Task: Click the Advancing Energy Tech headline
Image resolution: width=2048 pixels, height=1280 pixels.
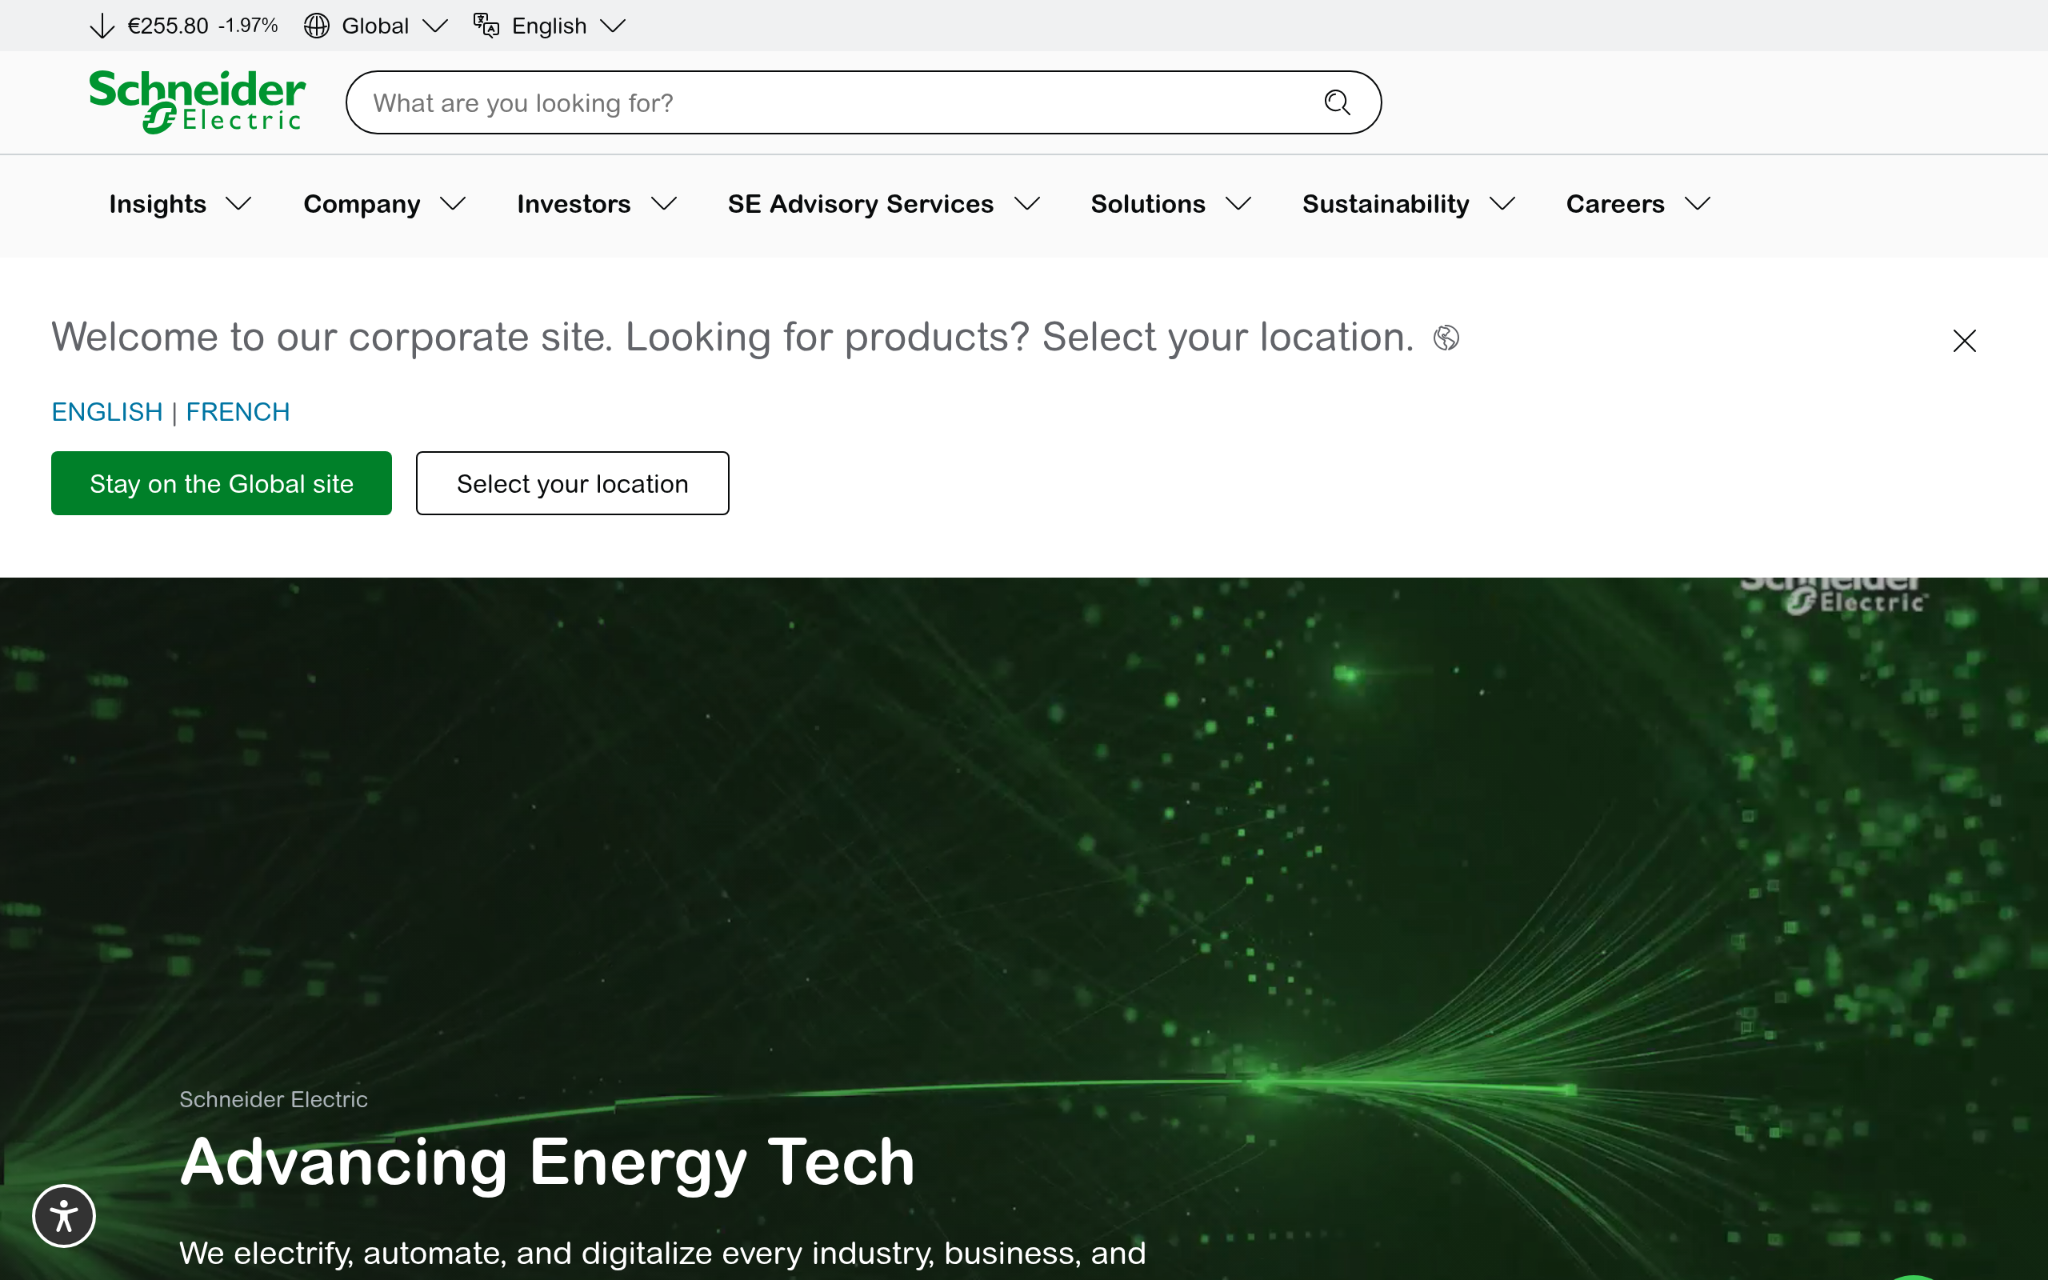Action: click(548, 1162)
